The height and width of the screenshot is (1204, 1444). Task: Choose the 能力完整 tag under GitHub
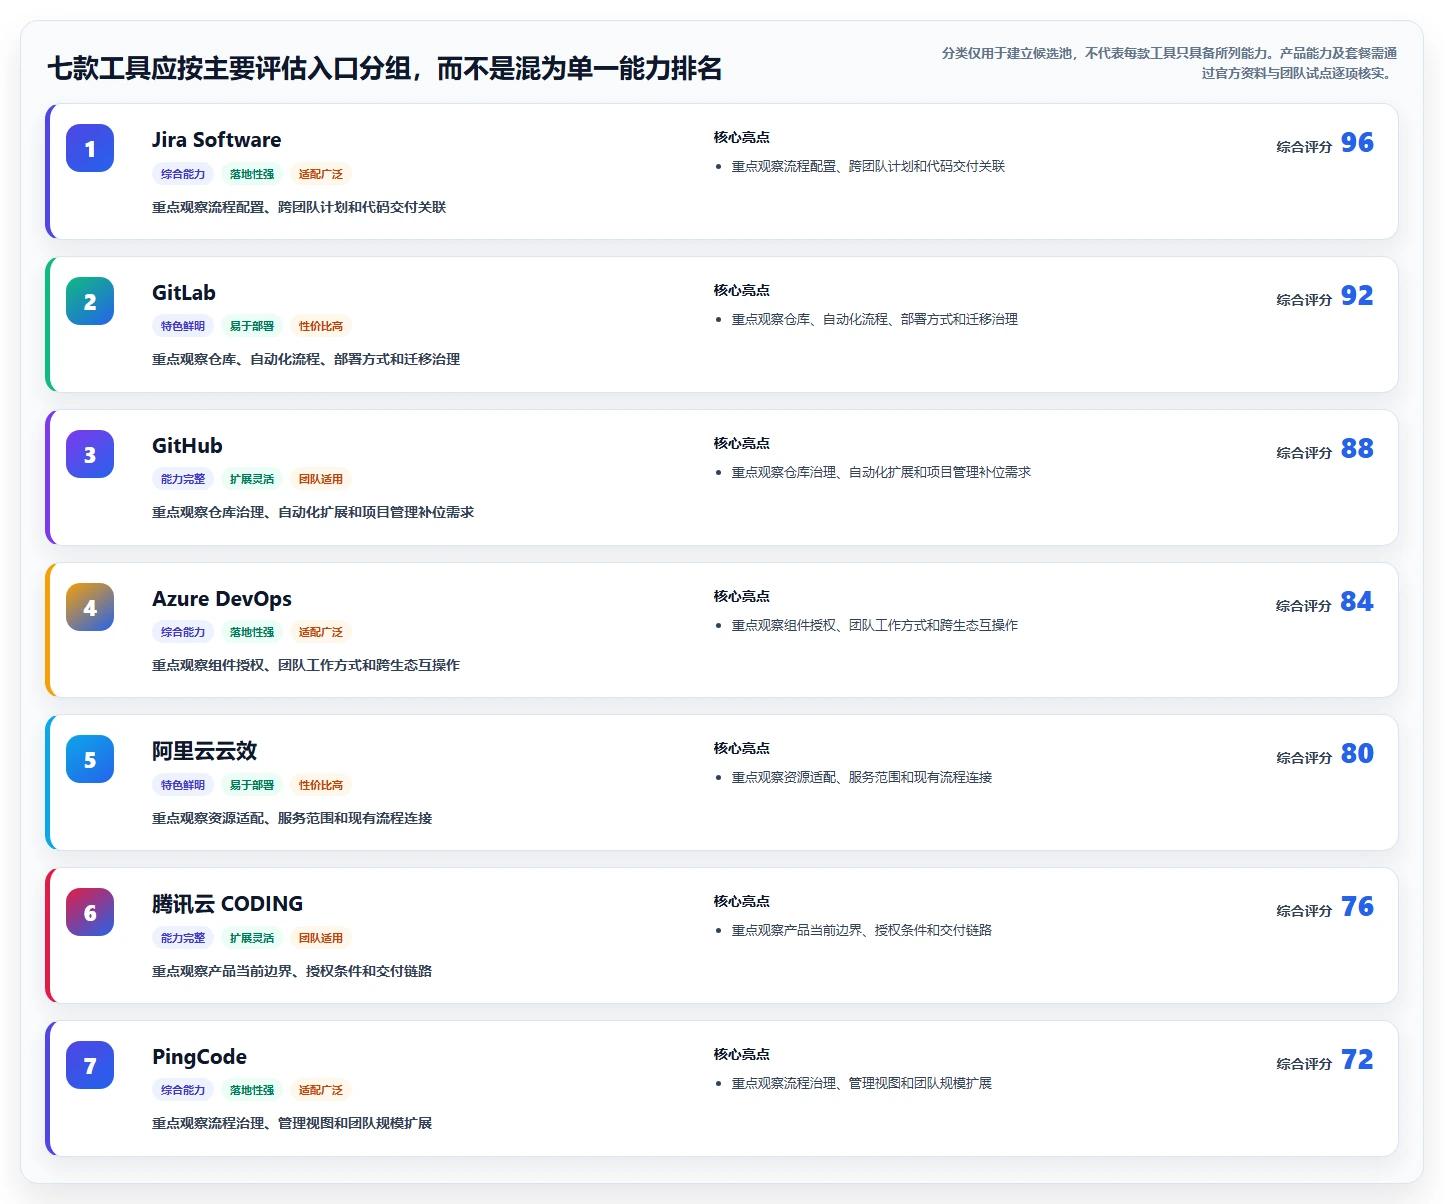point(183,479)
